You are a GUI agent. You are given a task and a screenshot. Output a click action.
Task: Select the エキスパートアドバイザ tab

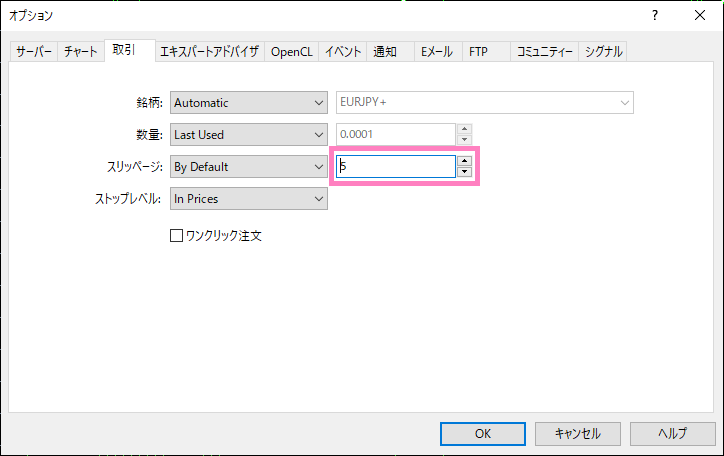click(x=210, y=52)
